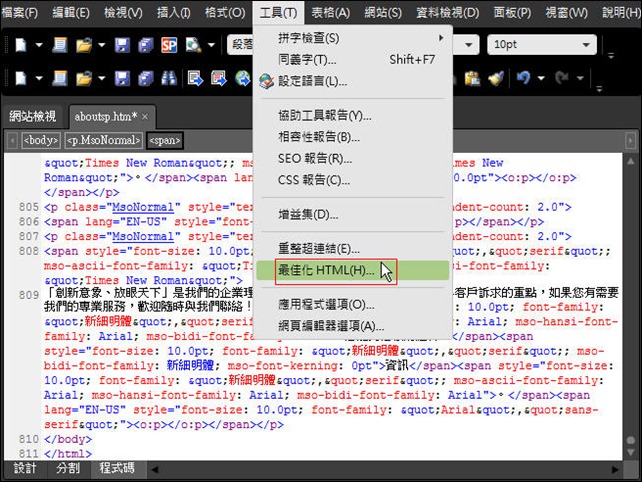Click the Open folder icon in the top toolbar
This screenshot has height=482, width=642.
tap(84, 45)
